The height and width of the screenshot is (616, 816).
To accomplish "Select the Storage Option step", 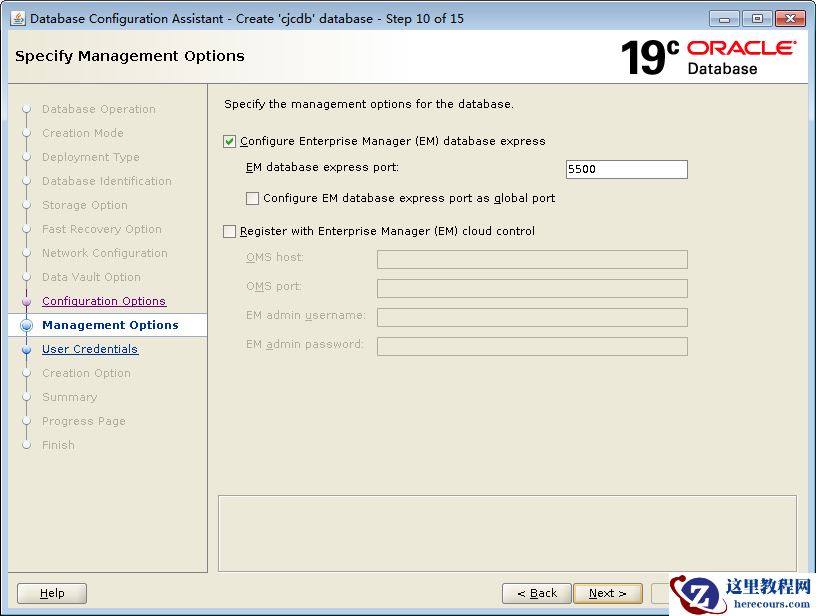I will (84, 205).
